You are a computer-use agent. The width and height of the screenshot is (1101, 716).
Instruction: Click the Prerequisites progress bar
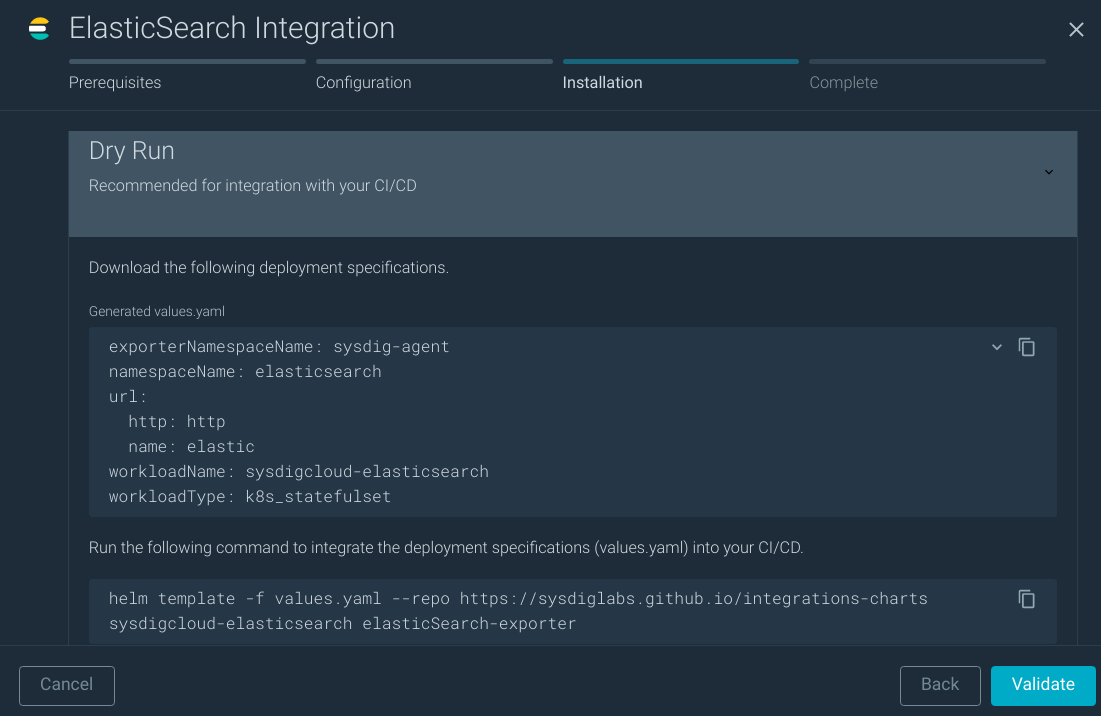pyautogui.click(x=187, y=62)
